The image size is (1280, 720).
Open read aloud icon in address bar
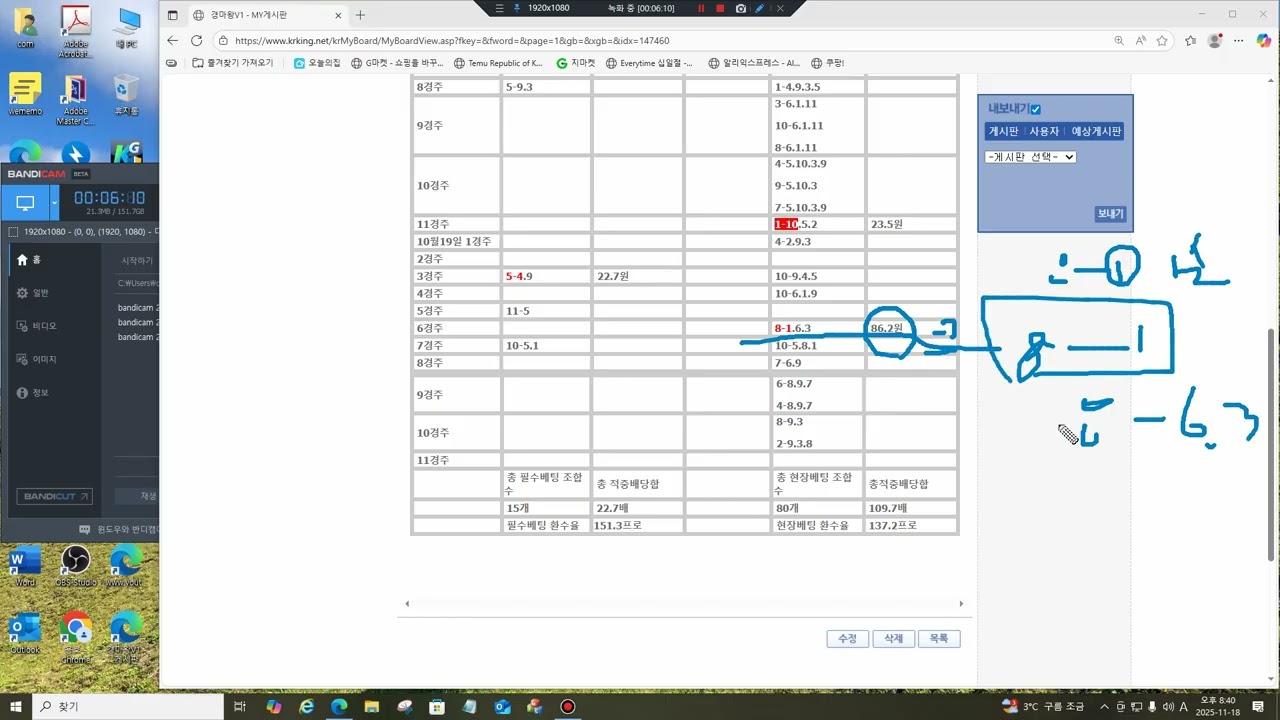[1141, 41]
